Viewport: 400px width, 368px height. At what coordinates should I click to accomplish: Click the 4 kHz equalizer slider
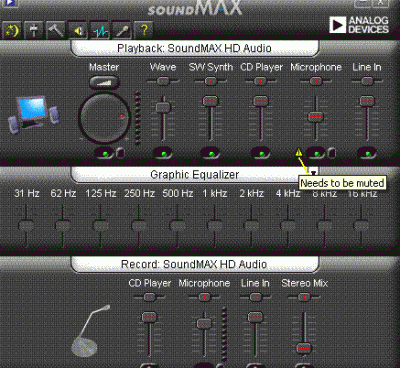click(x=288, y=226)
